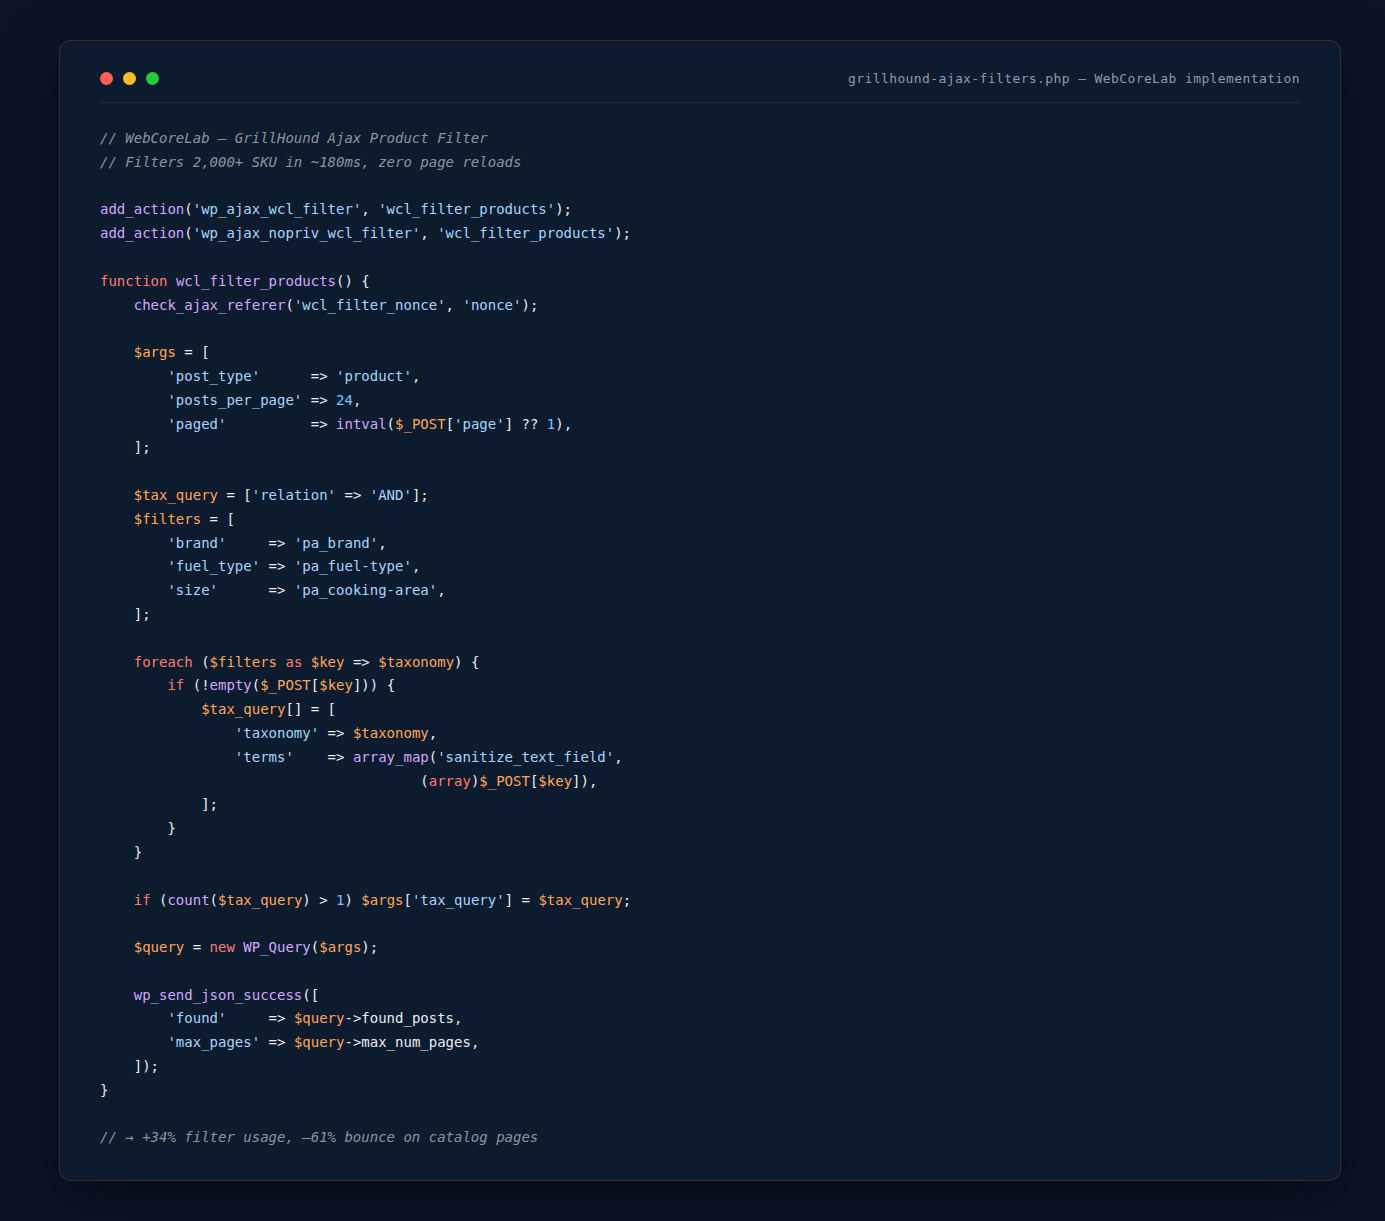Select the GrillHound Ajax Product Filter comment
This screenshot has width=1385, height=1221.
pos(293,138)
